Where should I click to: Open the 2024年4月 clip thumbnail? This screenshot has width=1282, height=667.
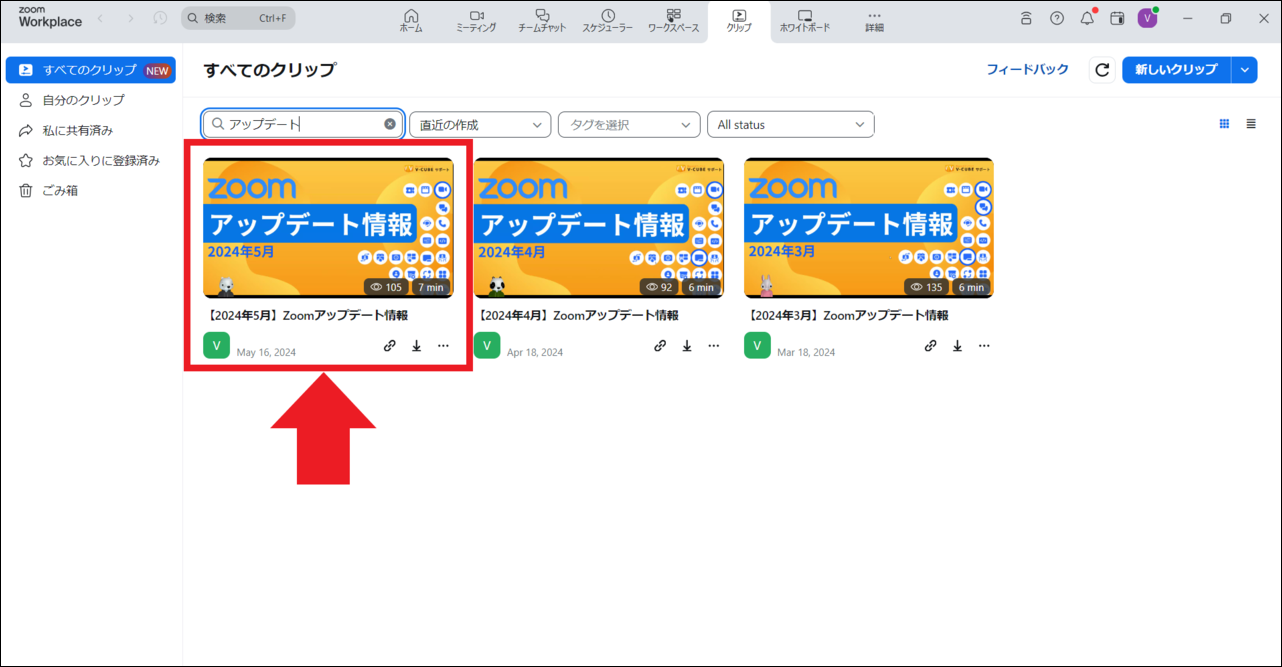598,228
